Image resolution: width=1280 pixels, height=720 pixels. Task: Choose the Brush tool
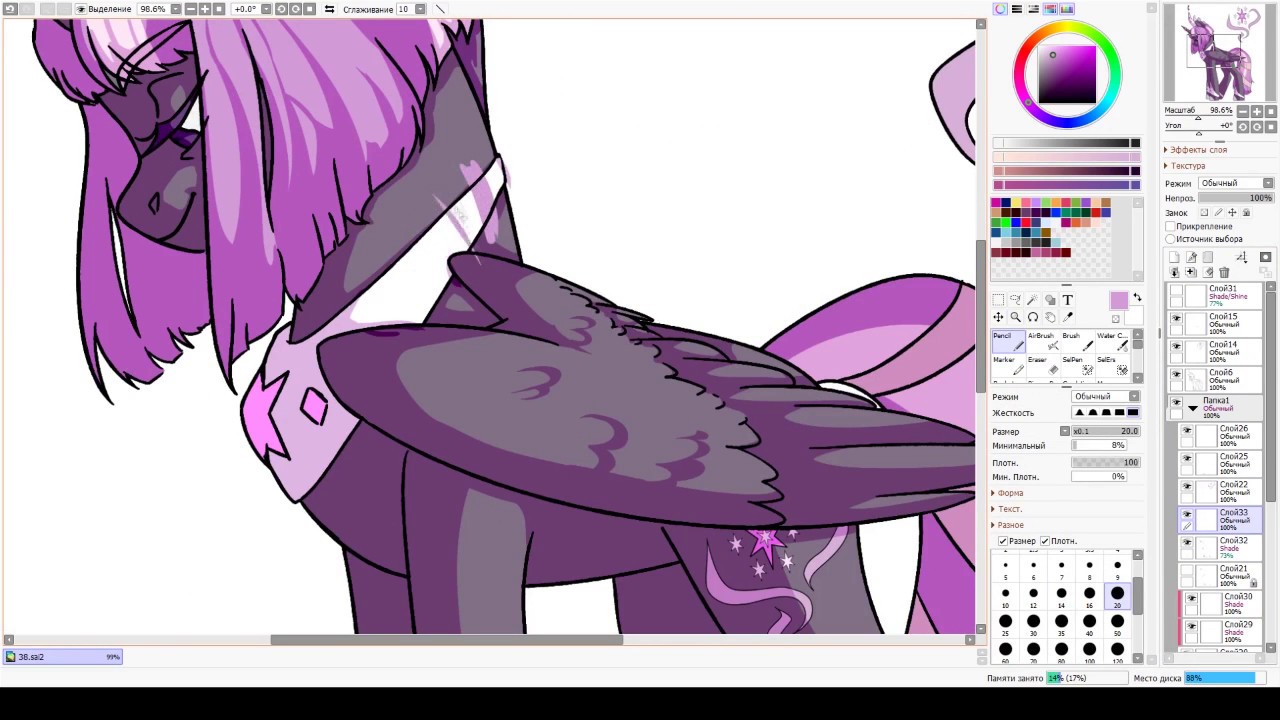1077,342
